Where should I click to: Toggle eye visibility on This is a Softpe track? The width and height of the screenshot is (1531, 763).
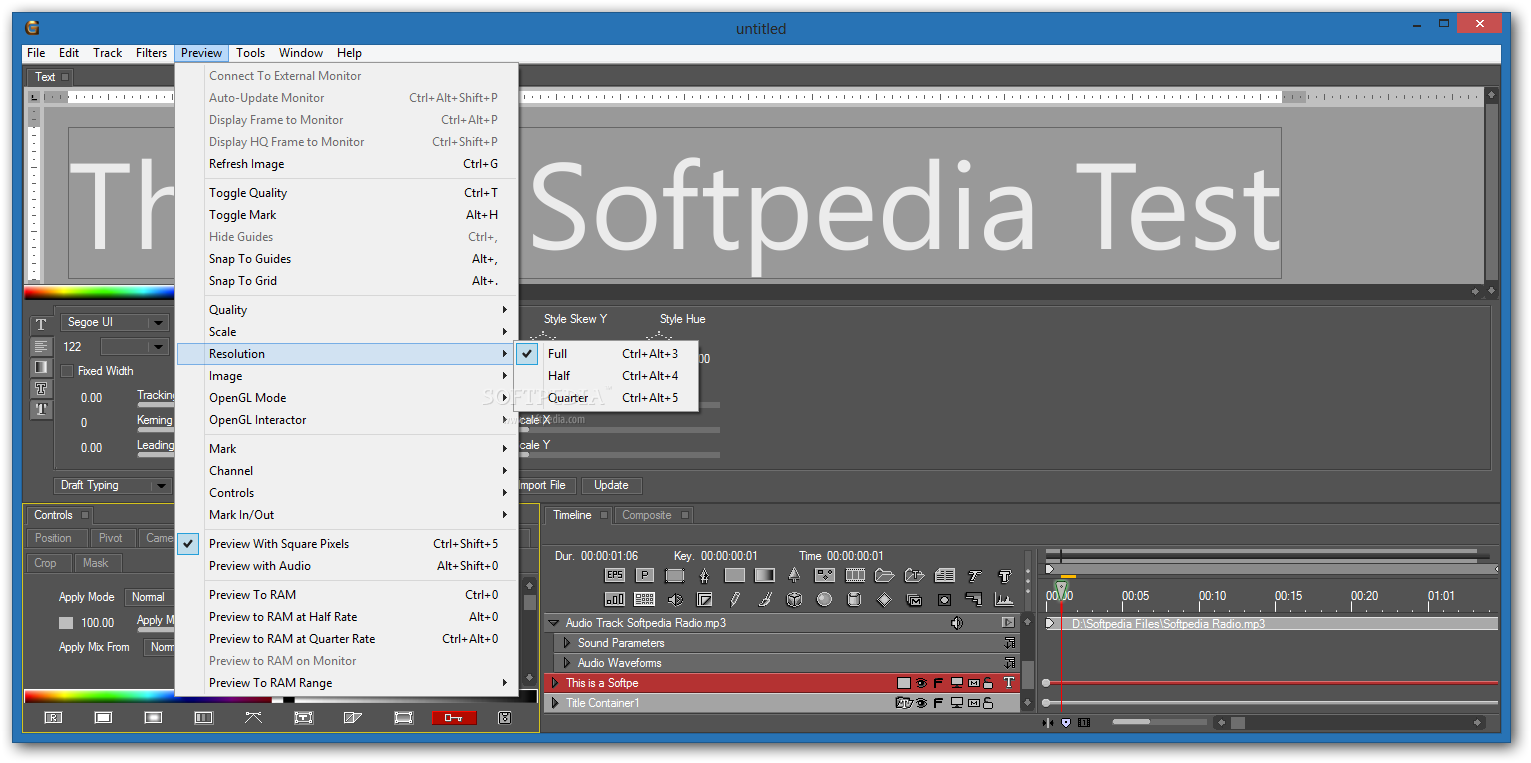(x=921, y=683)
